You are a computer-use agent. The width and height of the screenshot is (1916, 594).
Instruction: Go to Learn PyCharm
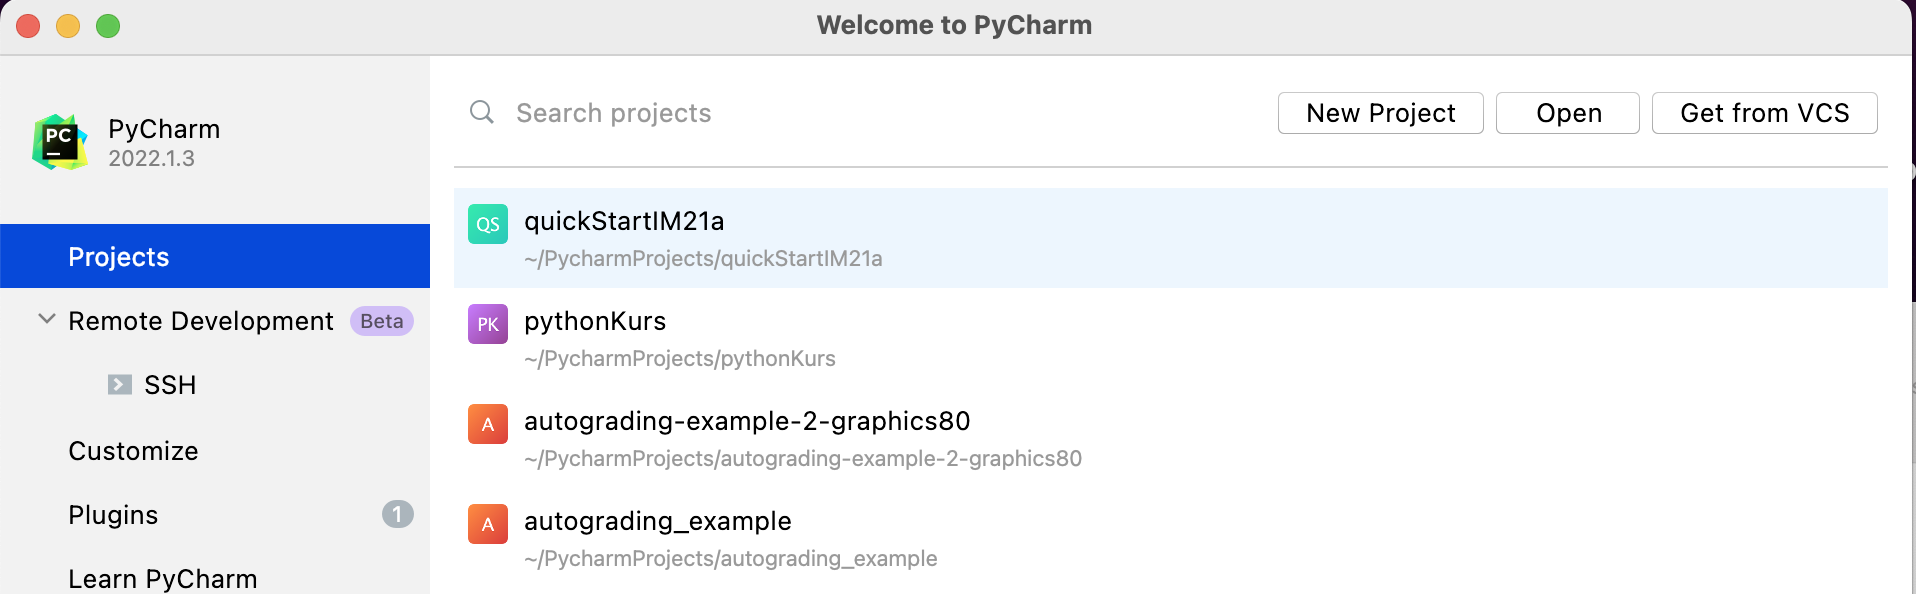point(163,579)
